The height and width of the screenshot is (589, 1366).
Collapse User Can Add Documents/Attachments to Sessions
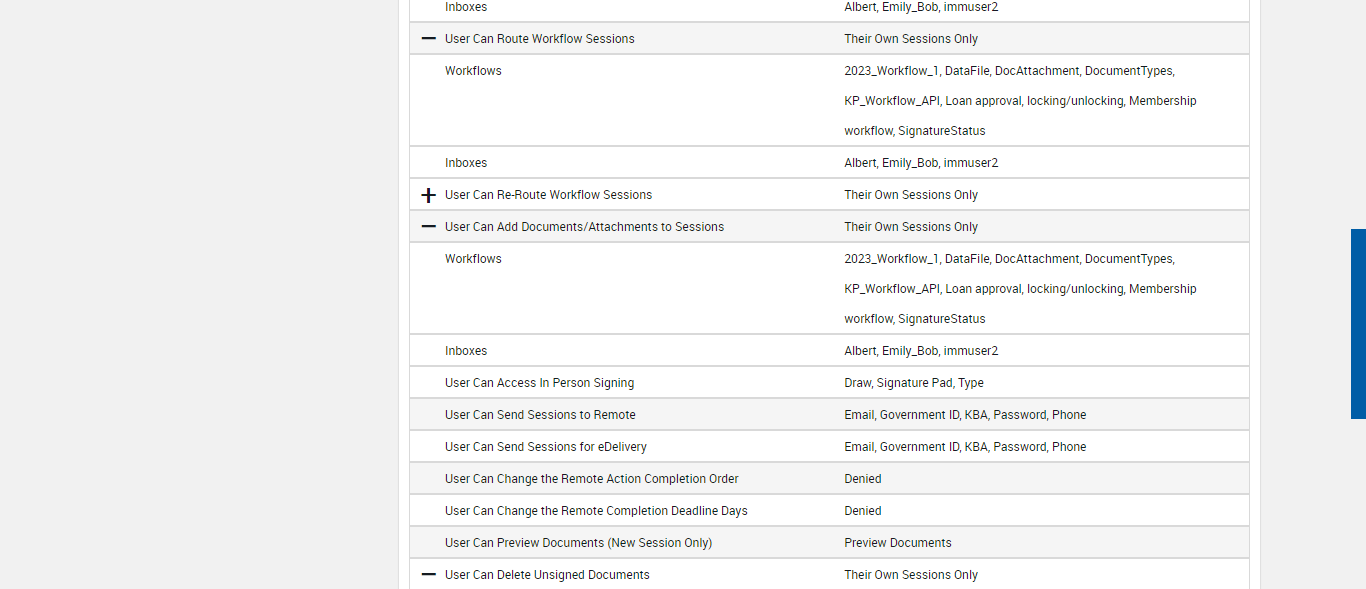[x=429, y=227]
